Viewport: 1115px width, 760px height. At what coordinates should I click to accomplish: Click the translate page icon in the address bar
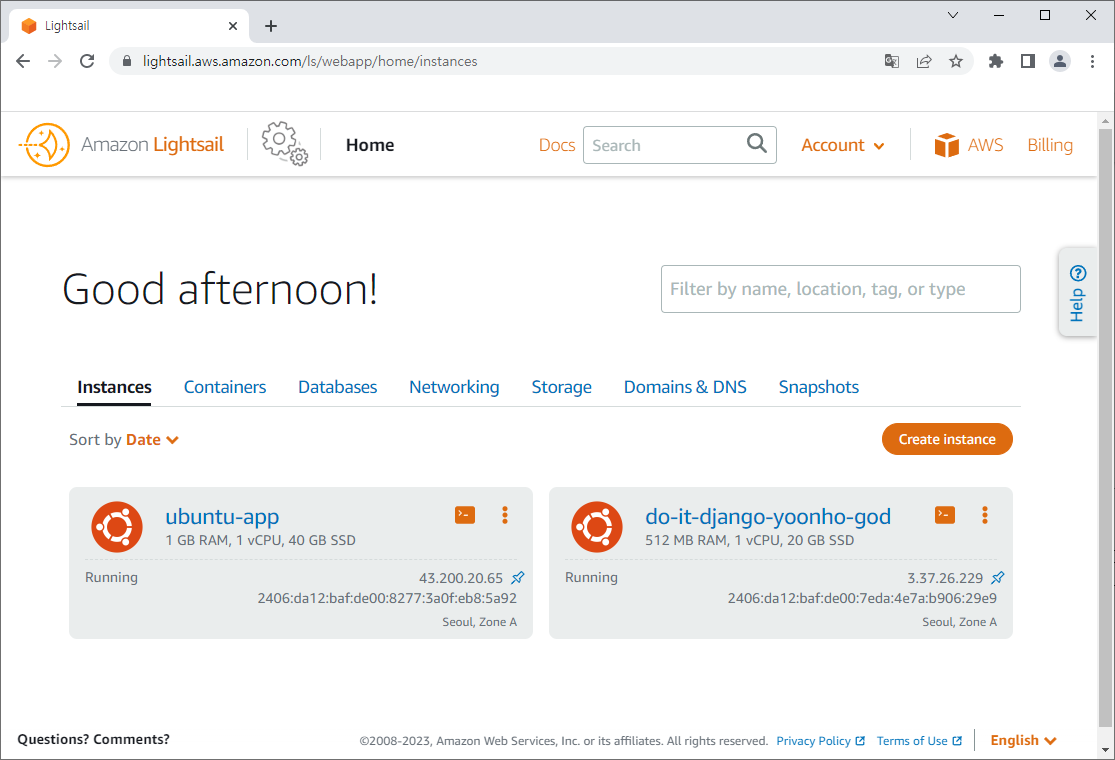[x=892, y=61]
